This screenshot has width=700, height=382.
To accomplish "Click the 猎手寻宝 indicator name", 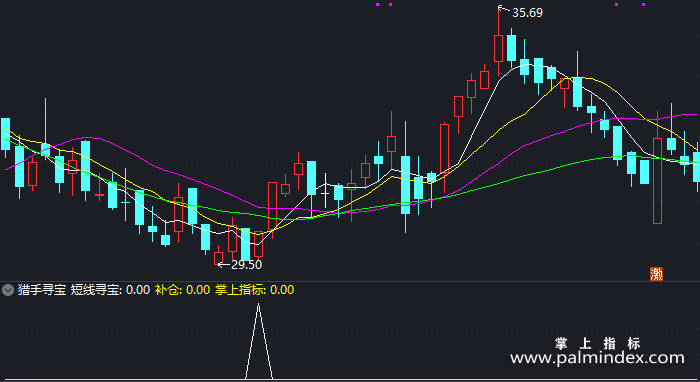I will point(42,290).
